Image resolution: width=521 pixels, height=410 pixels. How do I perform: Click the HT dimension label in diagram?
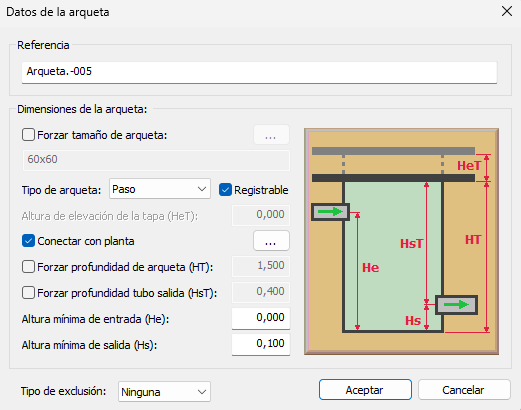(473, 240)
